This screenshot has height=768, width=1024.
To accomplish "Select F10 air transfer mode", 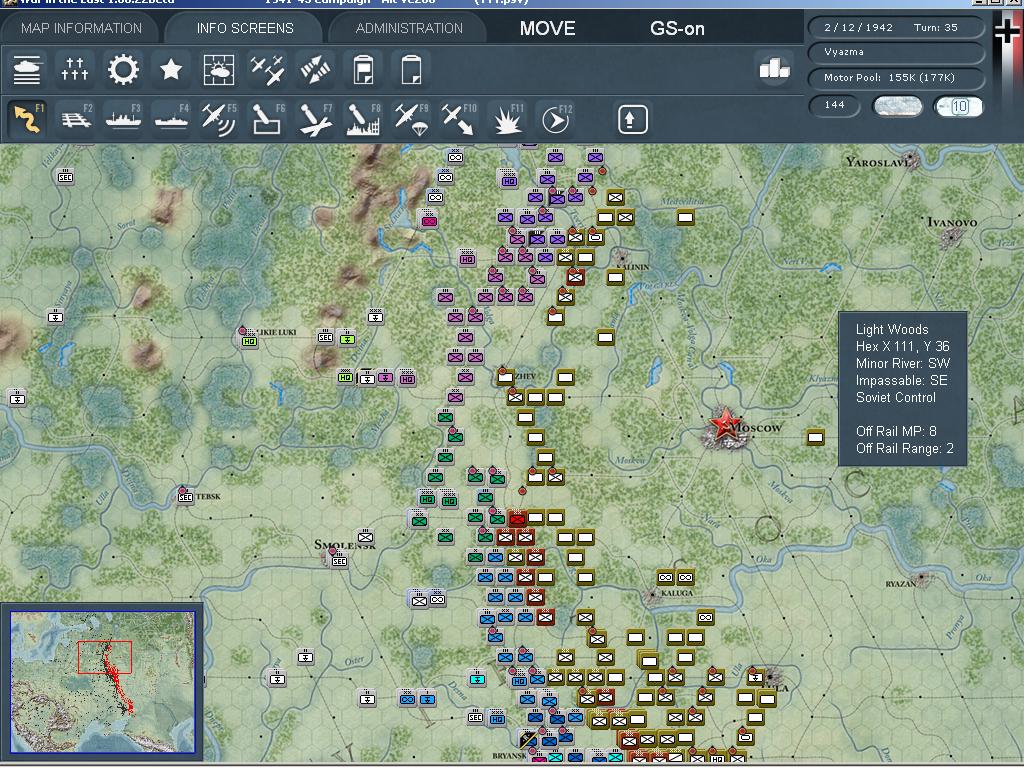I will pos(459,119).
